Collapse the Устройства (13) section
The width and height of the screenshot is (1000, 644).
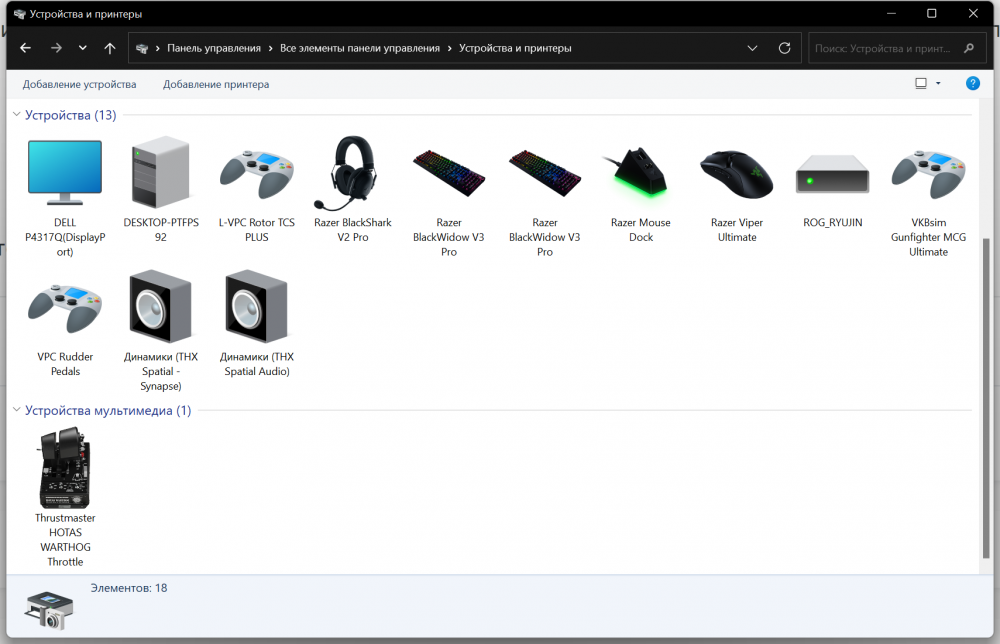tap(16, 115)
